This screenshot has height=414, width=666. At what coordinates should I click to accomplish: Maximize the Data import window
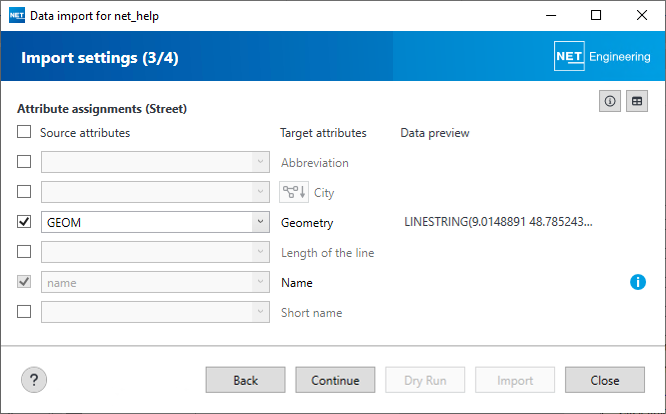(x=596, y=16)
